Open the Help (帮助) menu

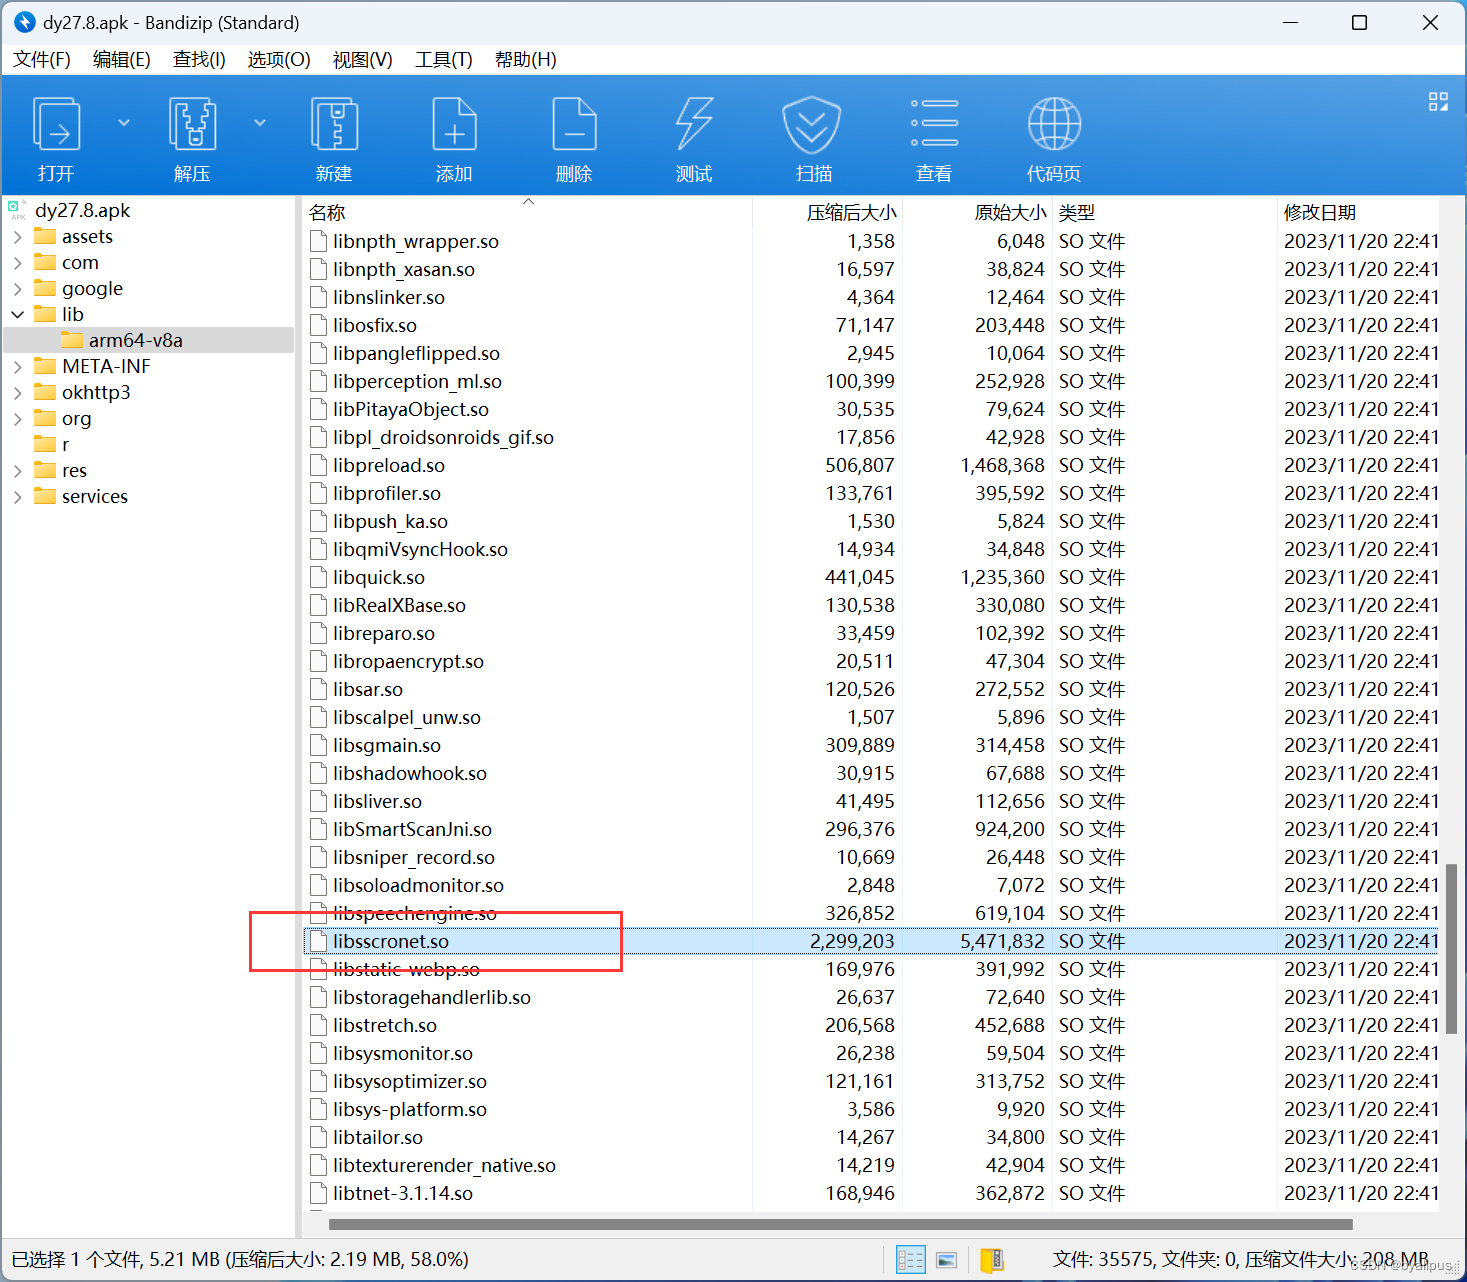[526, 60]
